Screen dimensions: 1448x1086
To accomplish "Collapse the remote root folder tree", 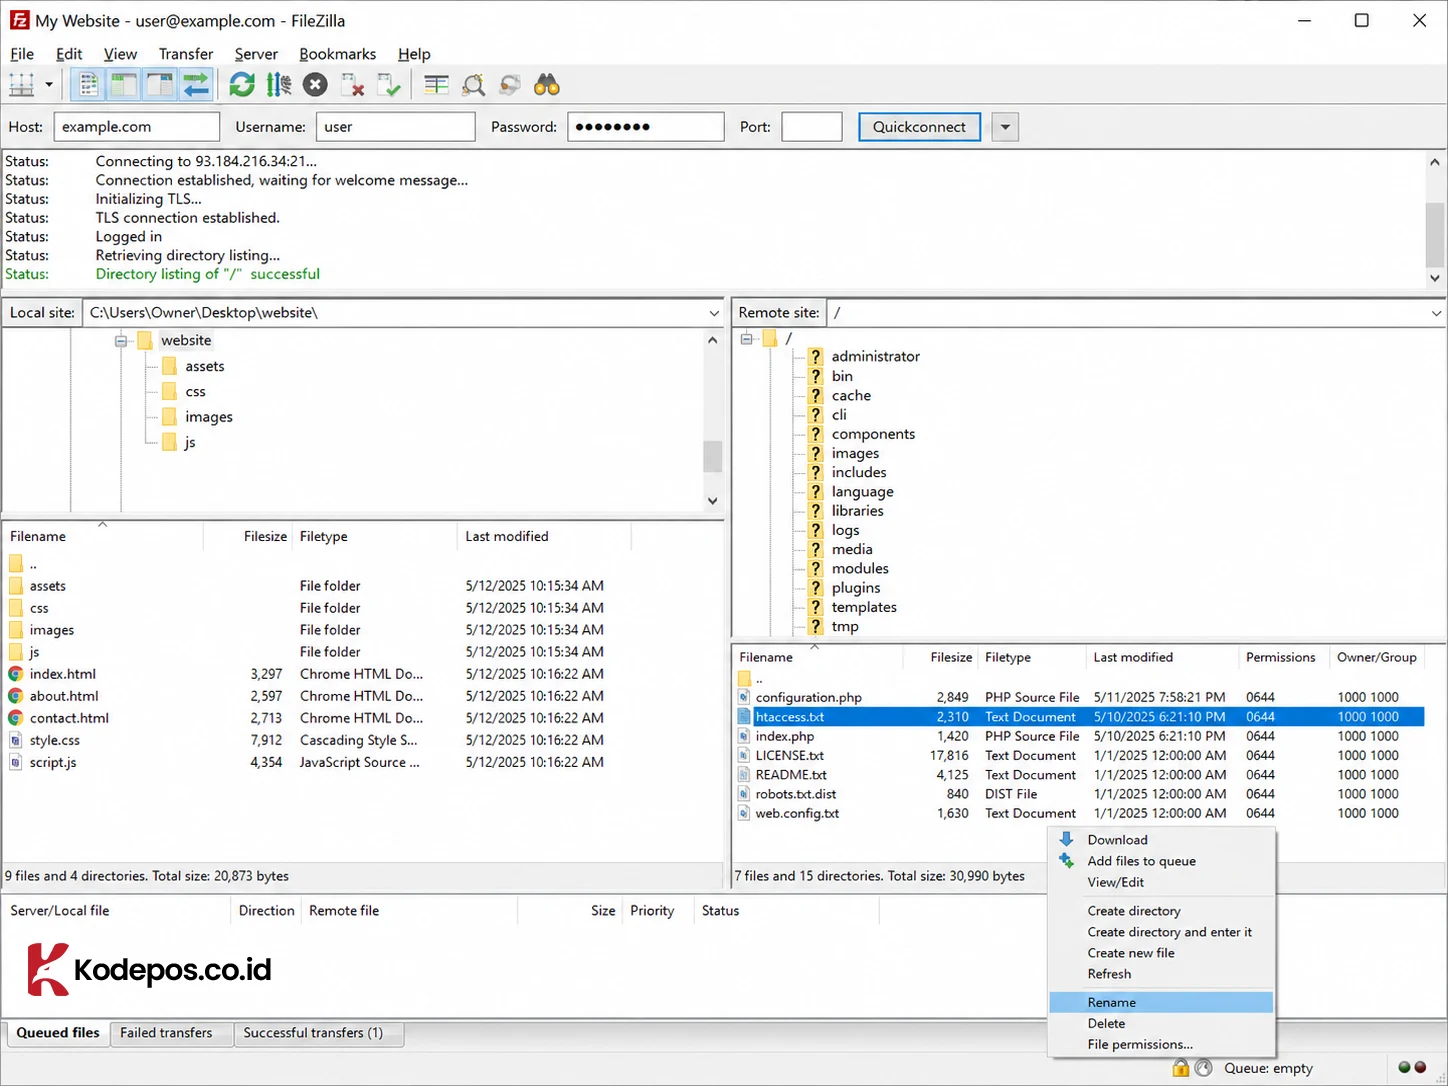I will [746, 339].
